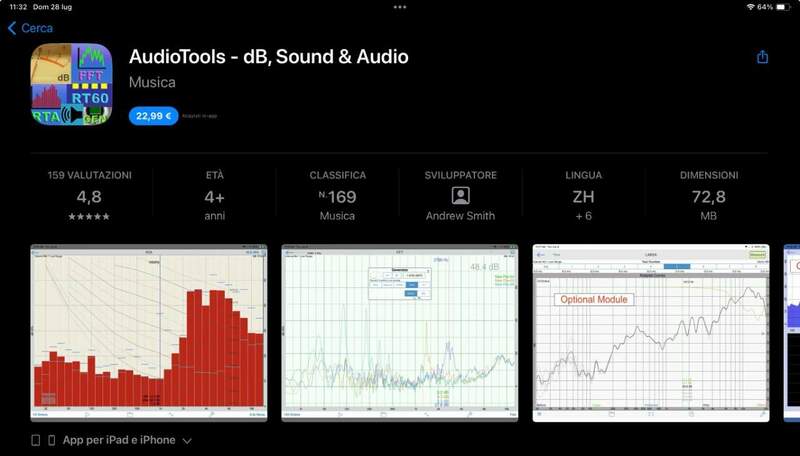
Task: Open the Optional Module screenshot
Action: point(650,332)
